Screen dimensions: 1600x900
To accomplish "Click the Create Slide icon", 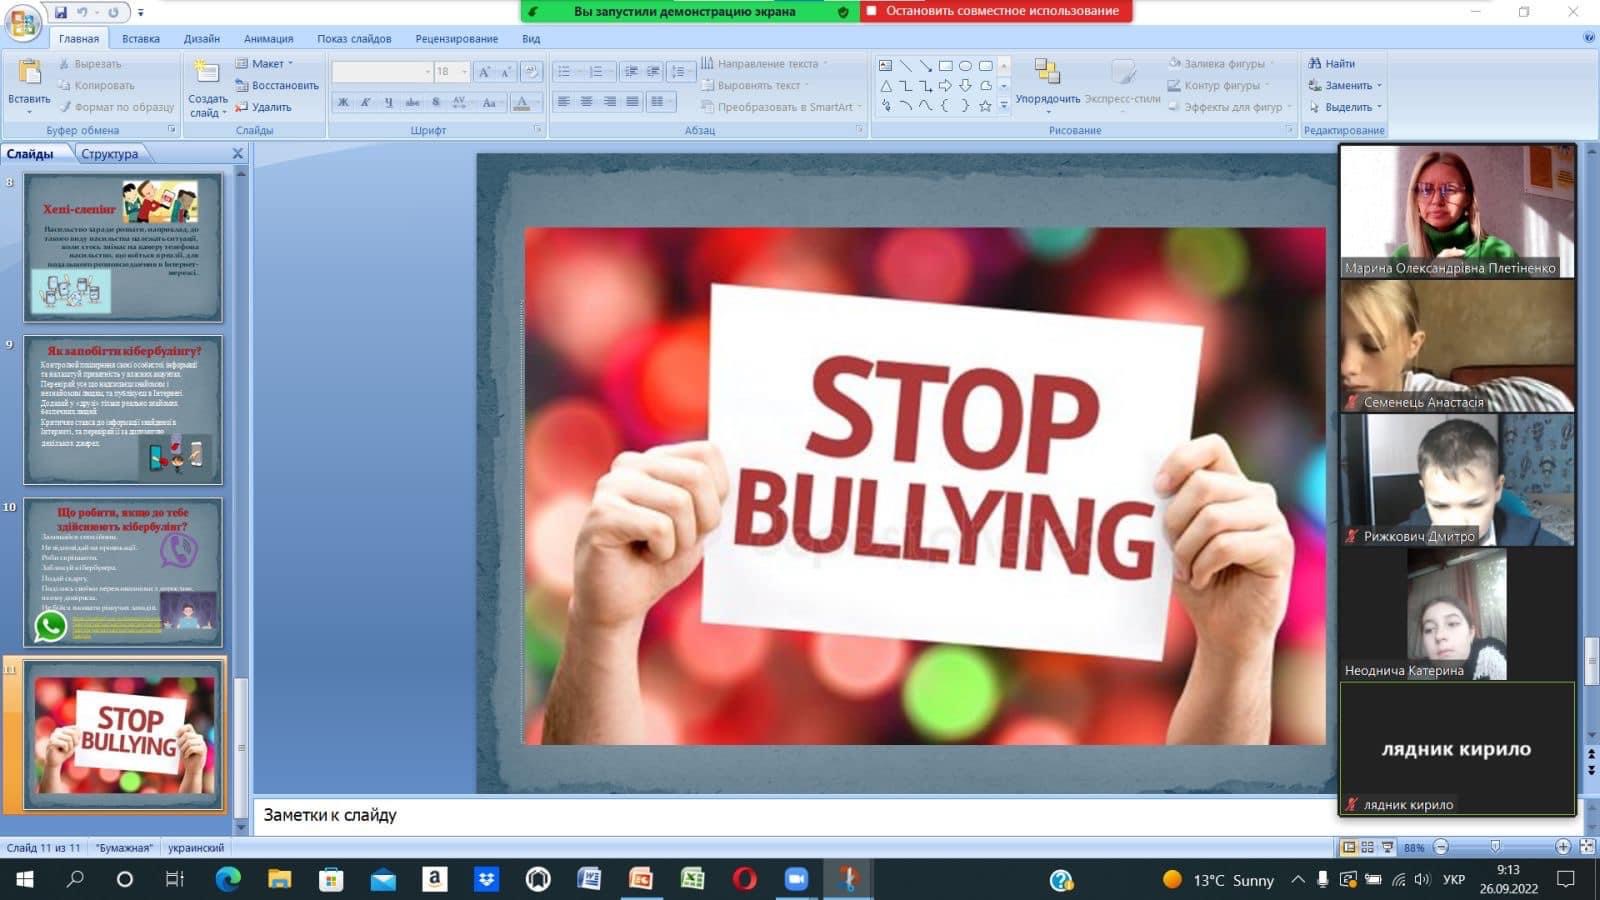I will tap(207, 74).
